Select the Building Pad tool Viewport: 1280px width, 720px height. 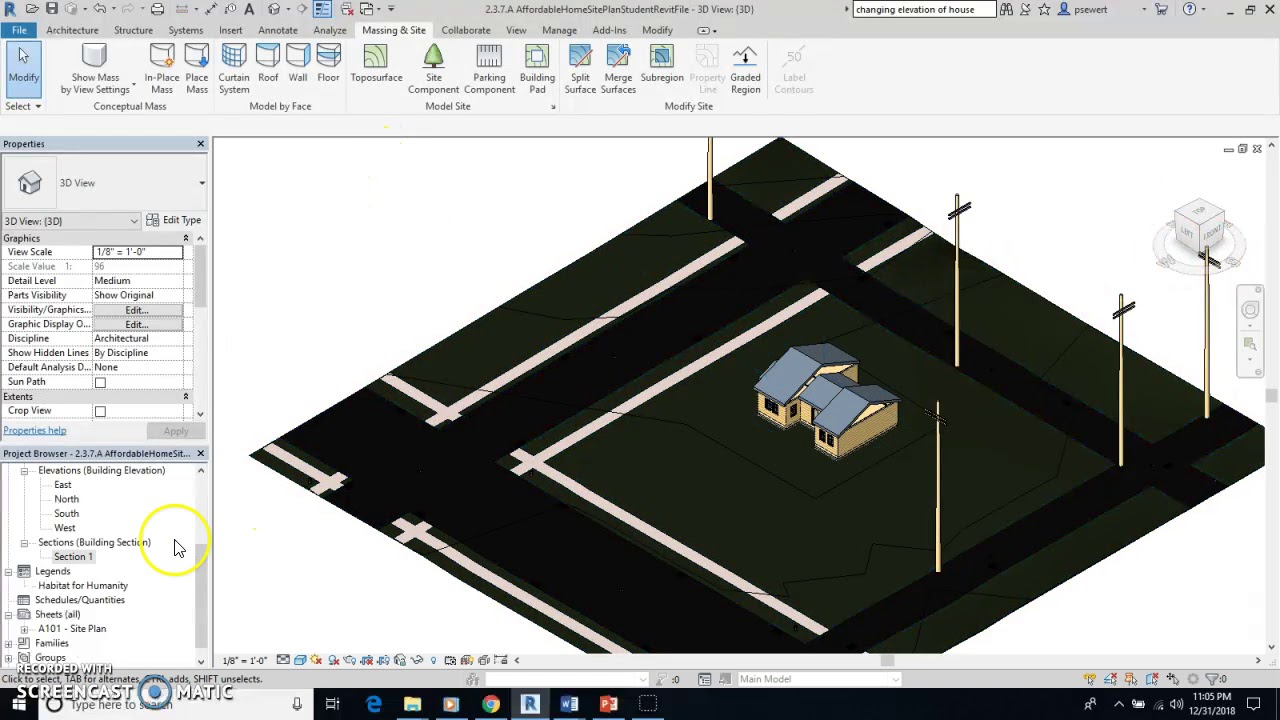pyautogui.click(x=537, y=69)
